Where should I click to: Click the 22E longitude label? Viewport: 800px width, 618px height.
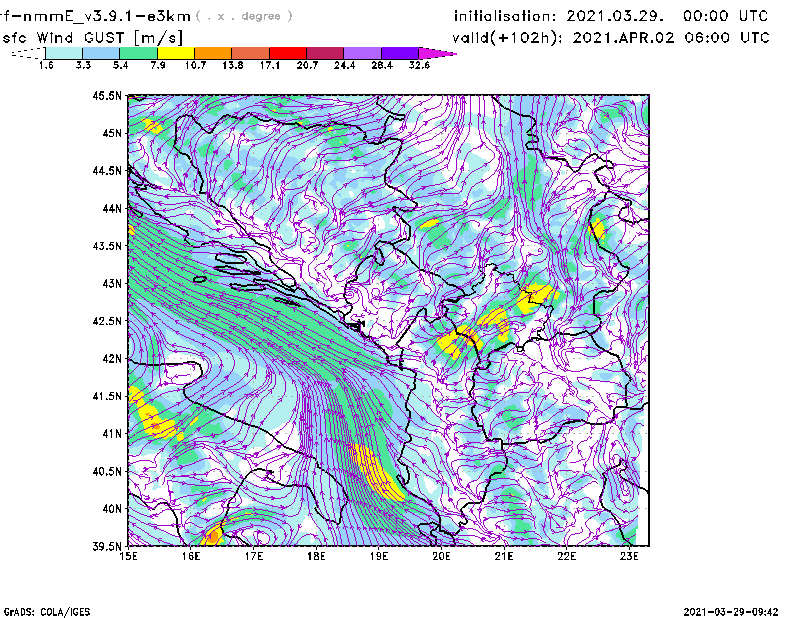tap(566, 556)
